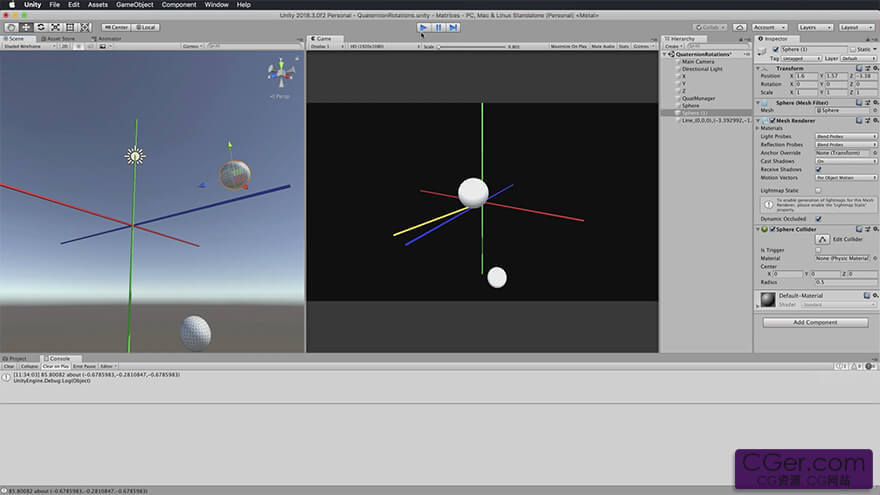Click the Pause button
The height and width of the screenshot is (495, 880).
tap(438, 27)
